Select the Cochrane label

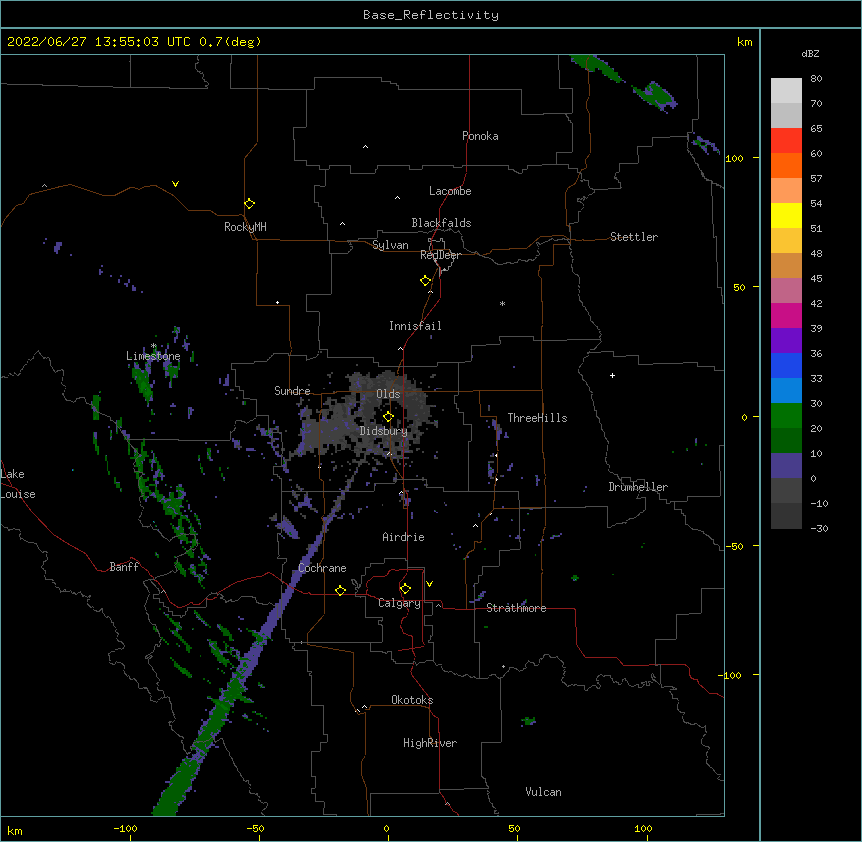click(322, 568)
